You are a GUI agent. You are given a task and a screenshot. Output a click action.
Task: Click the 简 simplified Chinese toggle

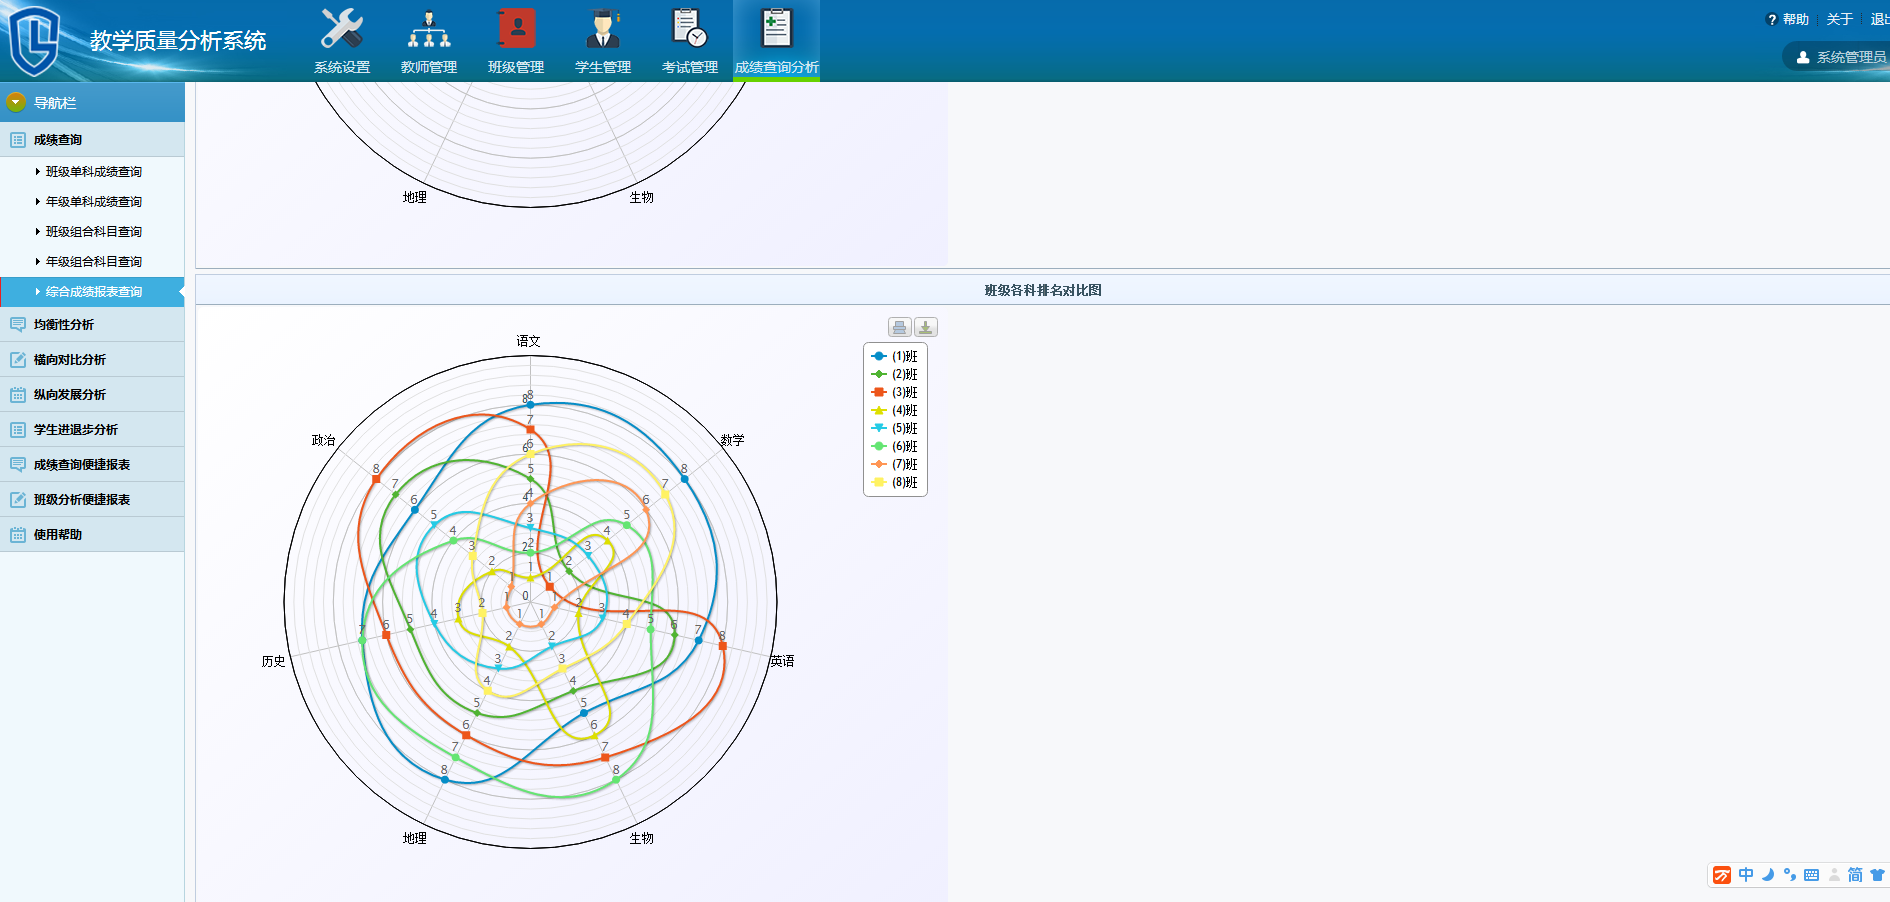[x=1855, y=875]
